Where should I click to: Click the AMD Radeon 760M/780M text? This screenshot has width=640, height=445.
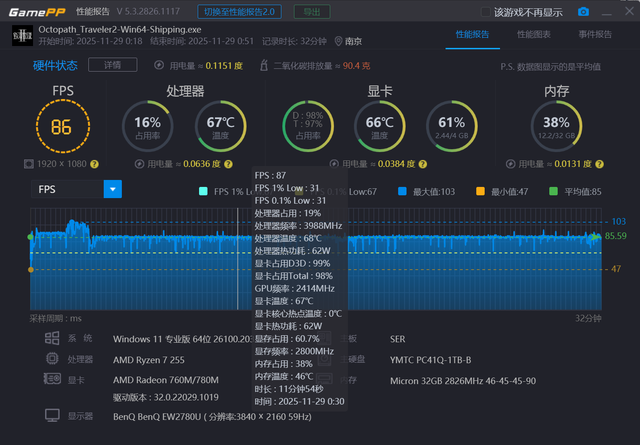tap(166, 380)
